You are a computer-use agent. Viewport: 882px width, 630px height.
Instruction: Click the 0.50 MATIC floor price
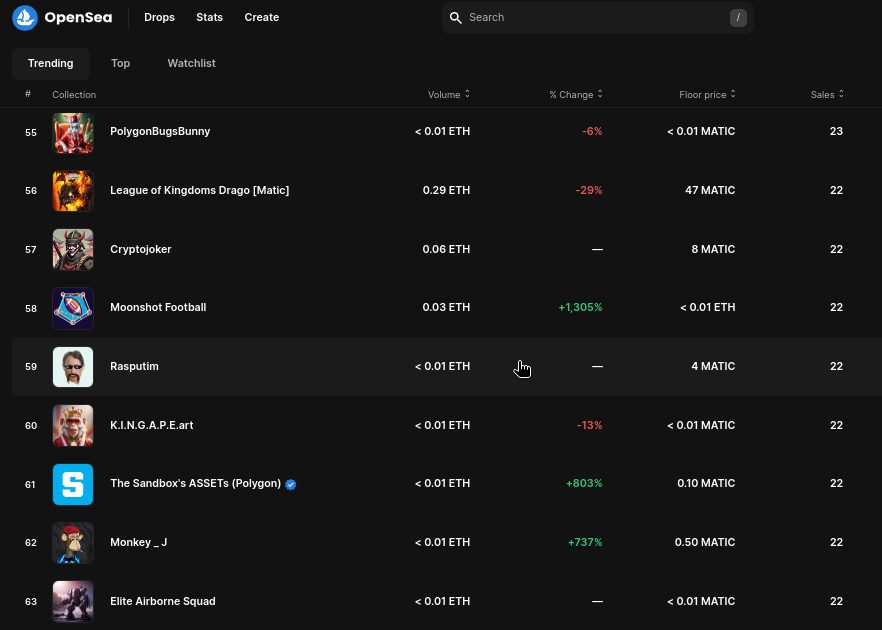pyautogui.click(x=705, y=542)
